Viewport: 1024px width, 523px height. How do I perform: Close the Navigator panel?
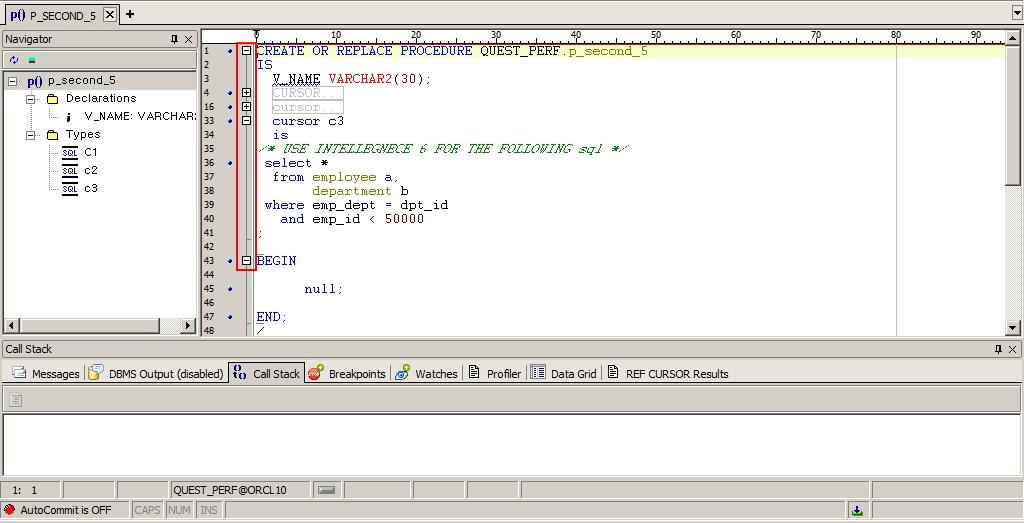click(190, 39)
